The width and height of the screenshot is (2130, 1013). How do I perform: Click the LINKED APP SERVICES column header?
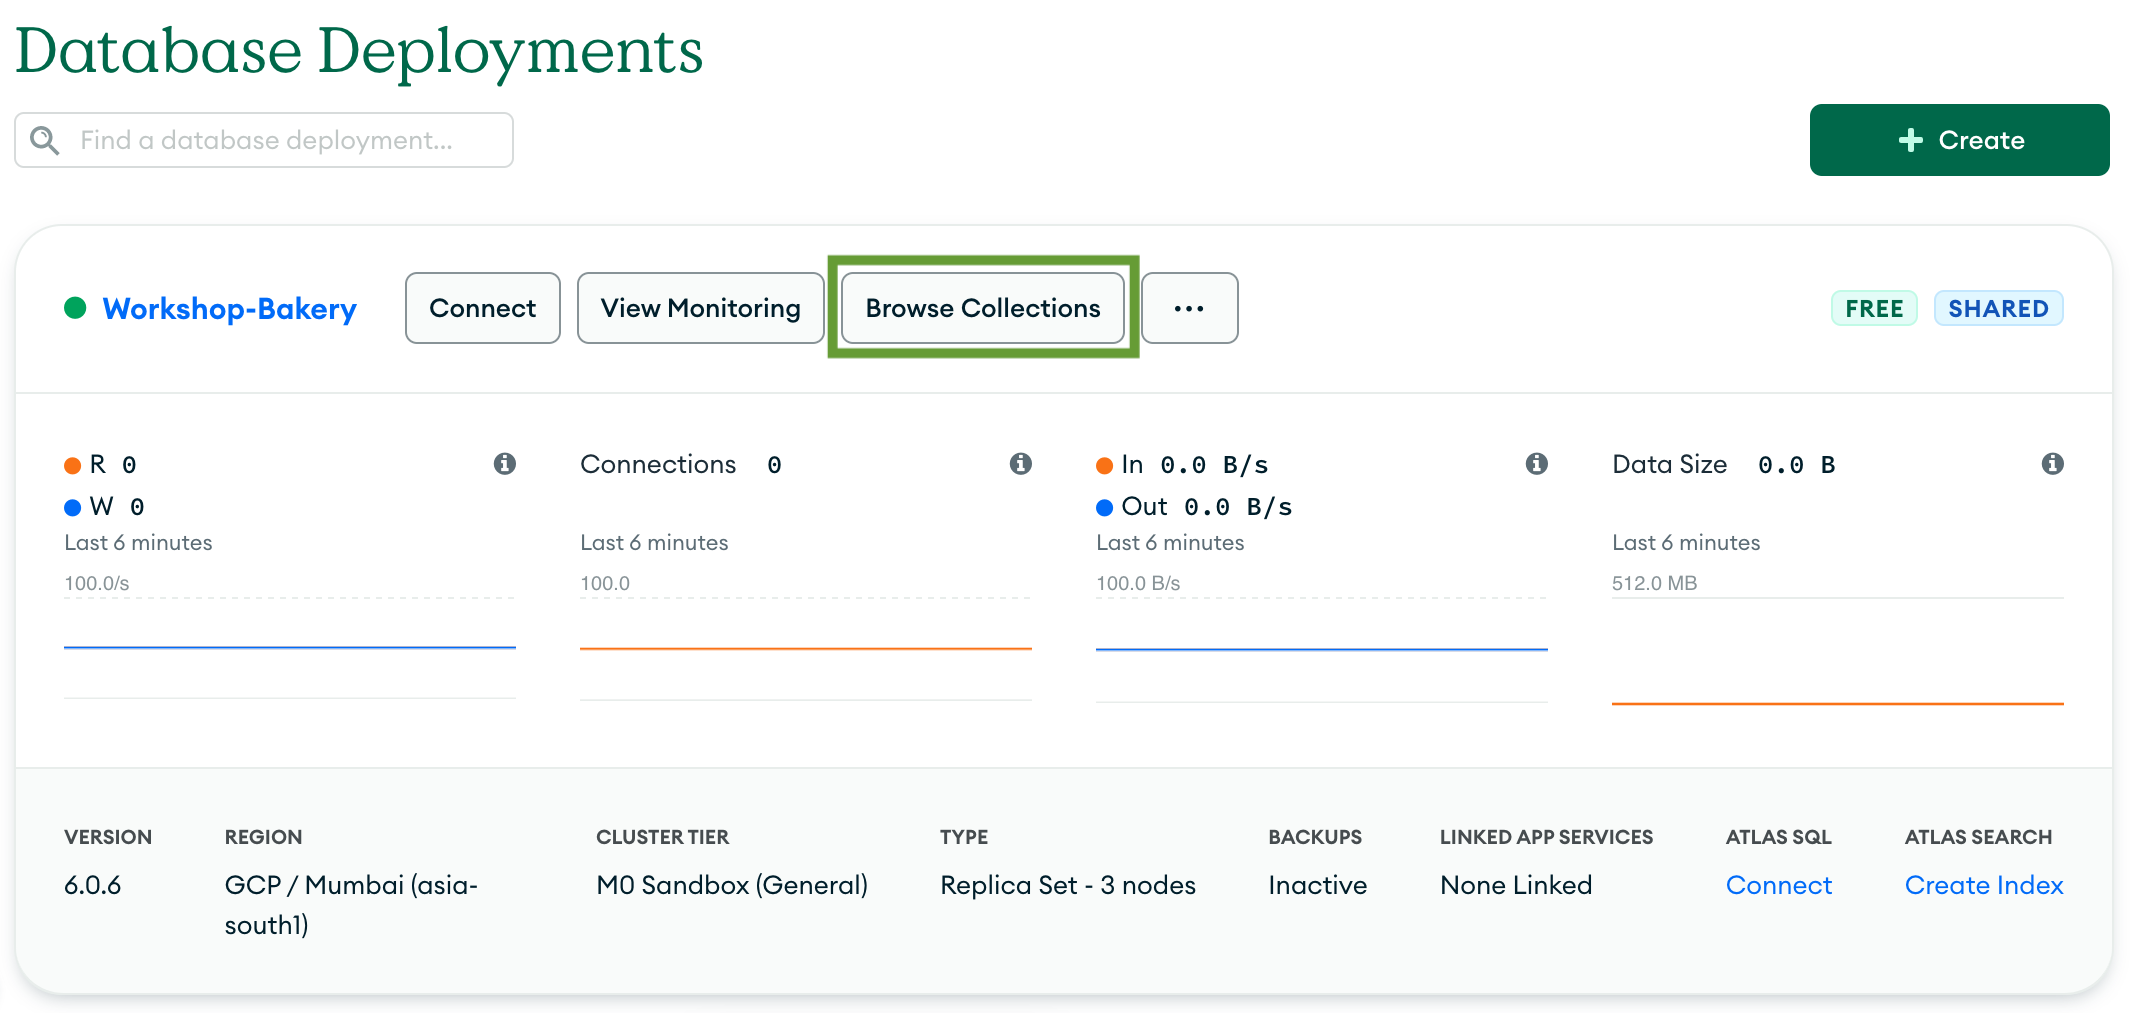1546,837
